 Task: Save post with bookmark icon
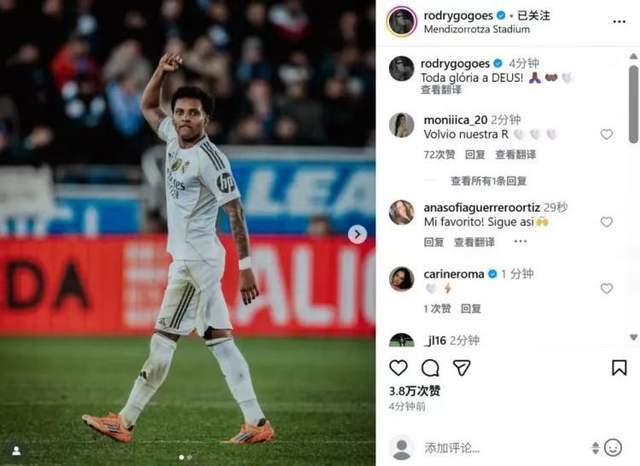[619, 368]
